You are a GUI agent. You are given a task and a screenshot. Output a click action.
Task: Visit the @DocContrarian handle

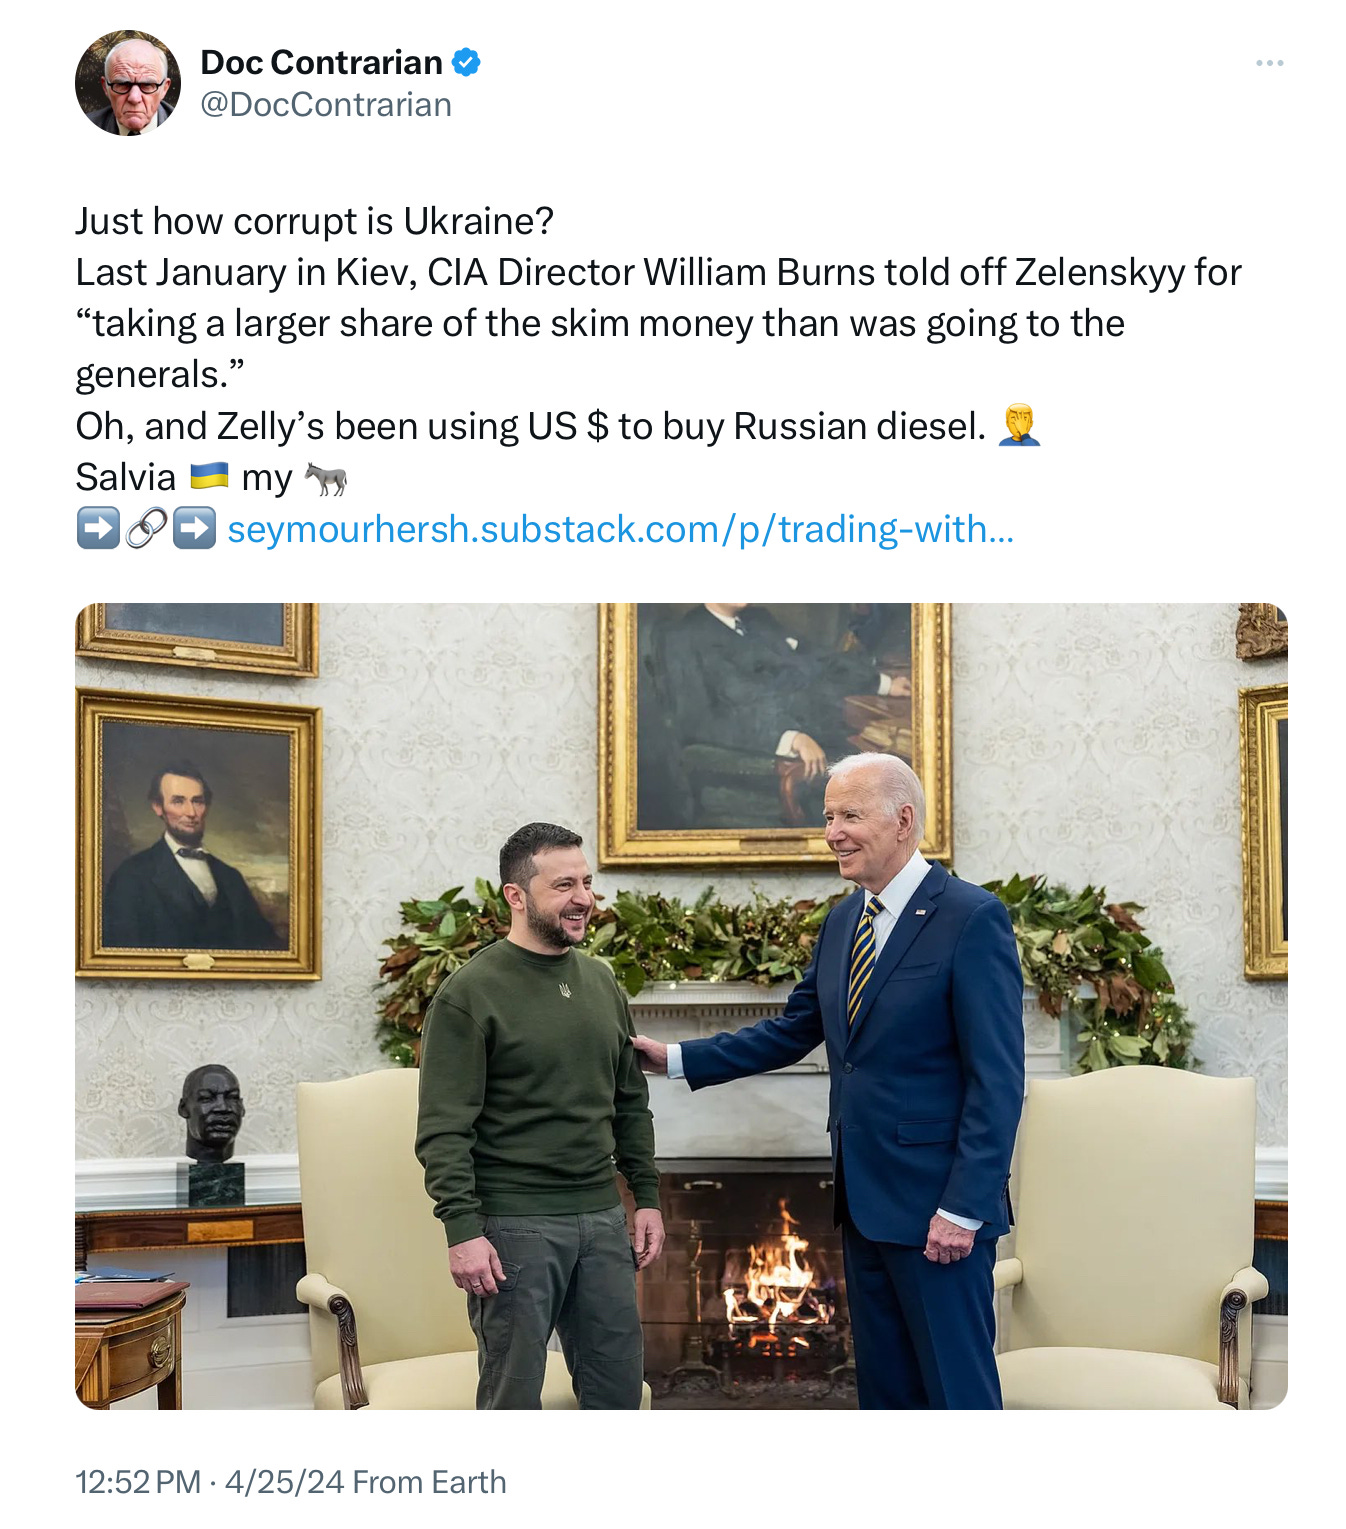coord(326,104)
